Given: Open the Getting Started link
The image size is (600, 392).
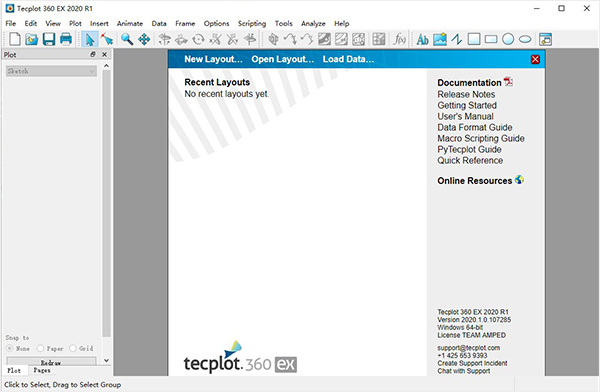Looking at the screenshot, I should (x=467, y=105).
